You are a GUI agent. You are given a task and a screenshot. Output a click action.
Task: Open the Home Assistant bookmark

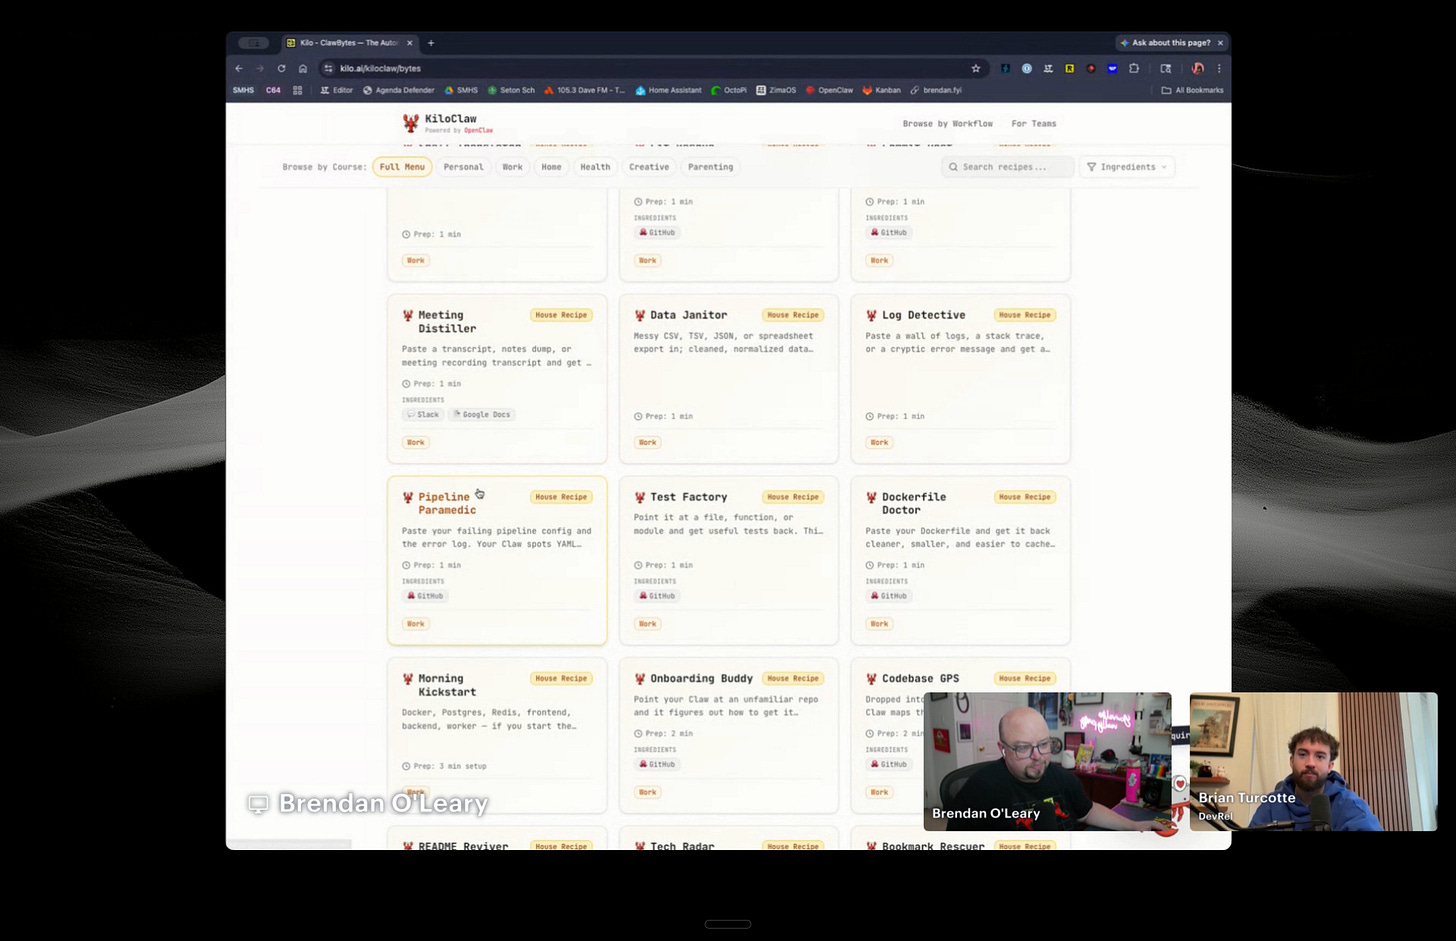(669, 90)
